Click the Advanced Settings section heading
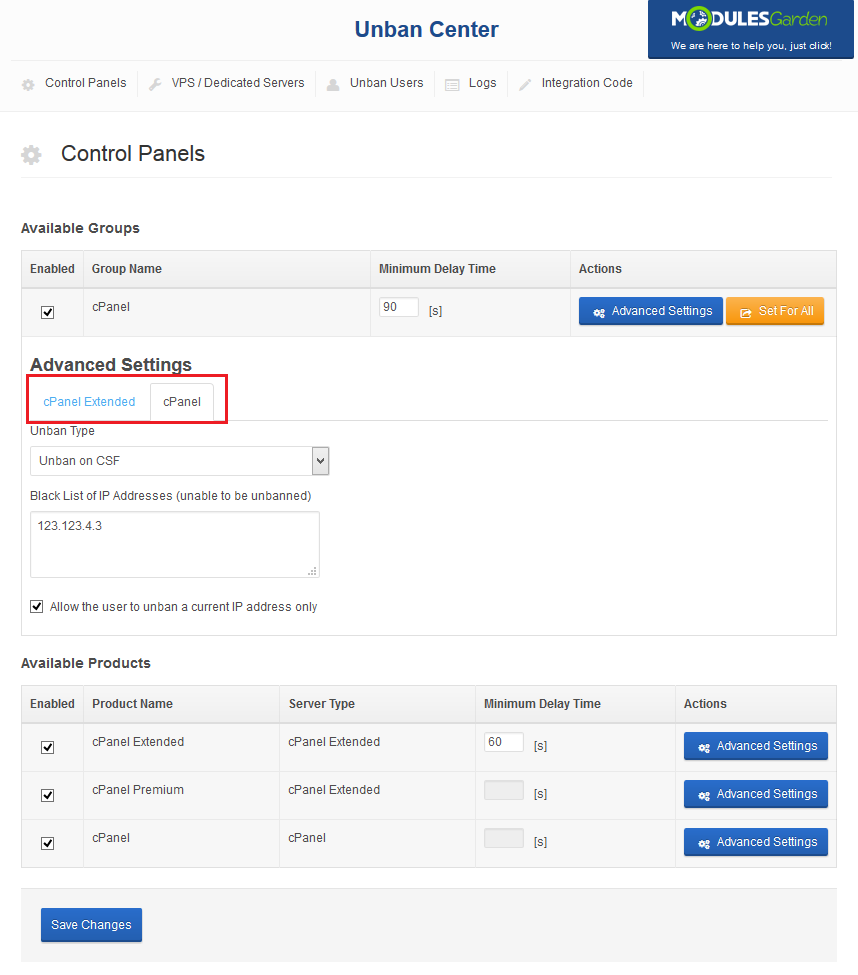This screenshot has height=975, width=858. (111, 364)
